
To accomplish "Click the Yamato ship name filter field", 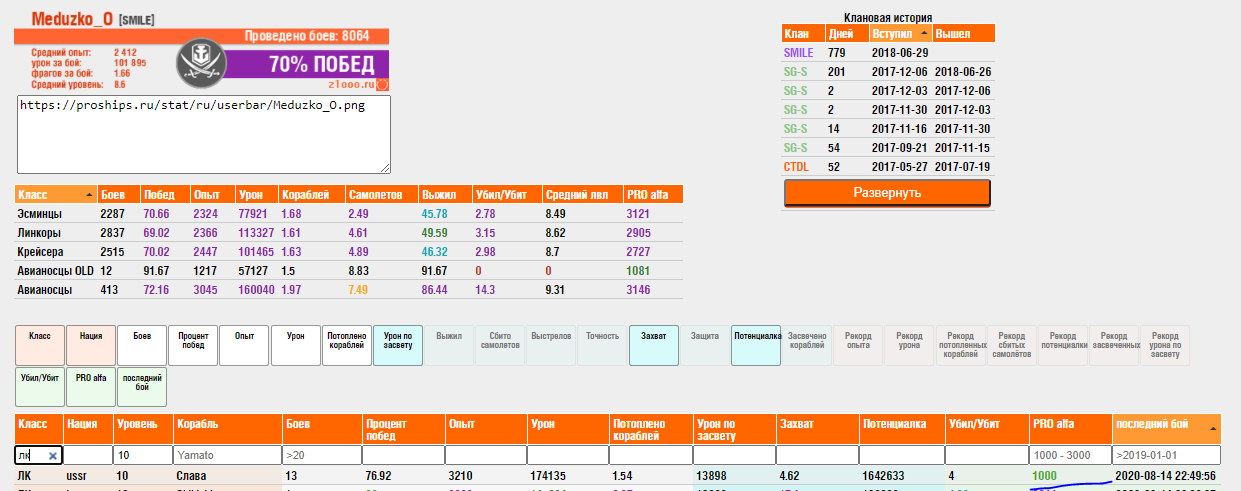I will pos(228,455).
